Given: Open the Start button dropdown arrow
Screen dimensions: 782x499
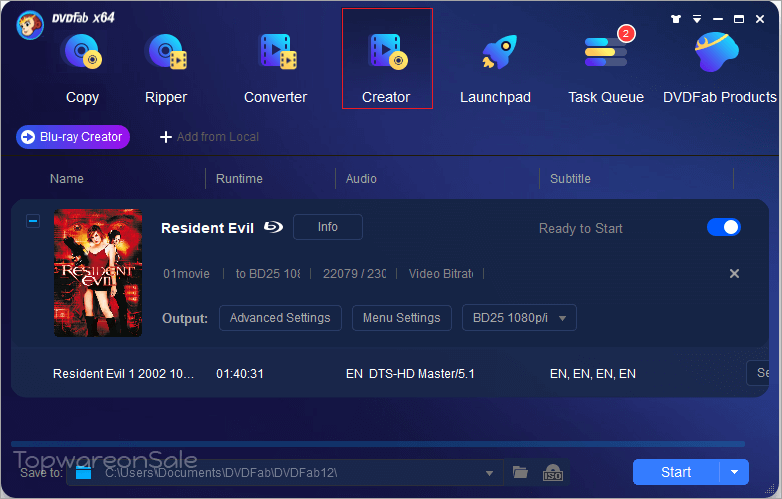Looking at the screenshot, I should click(734, 472).
